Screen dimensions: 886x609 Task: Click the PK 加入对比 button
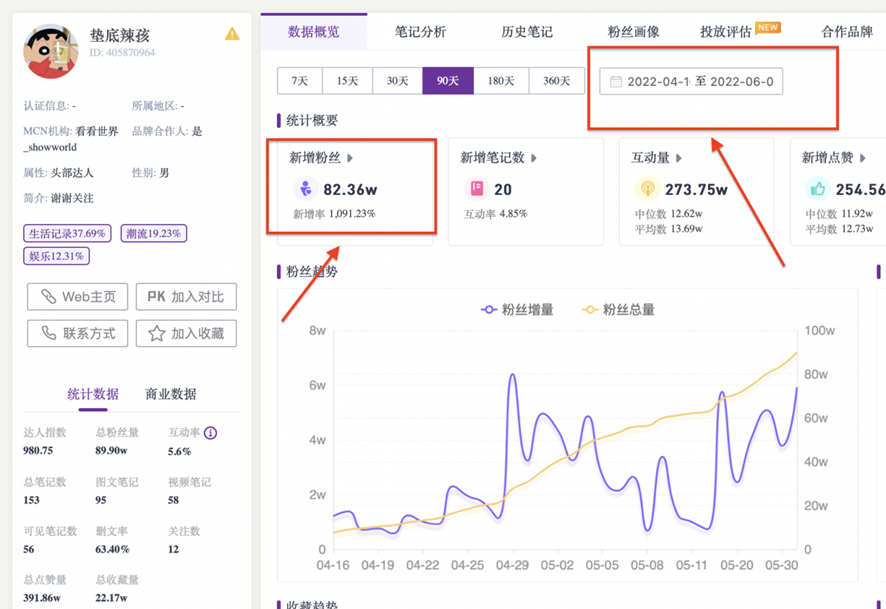[186, 297]
